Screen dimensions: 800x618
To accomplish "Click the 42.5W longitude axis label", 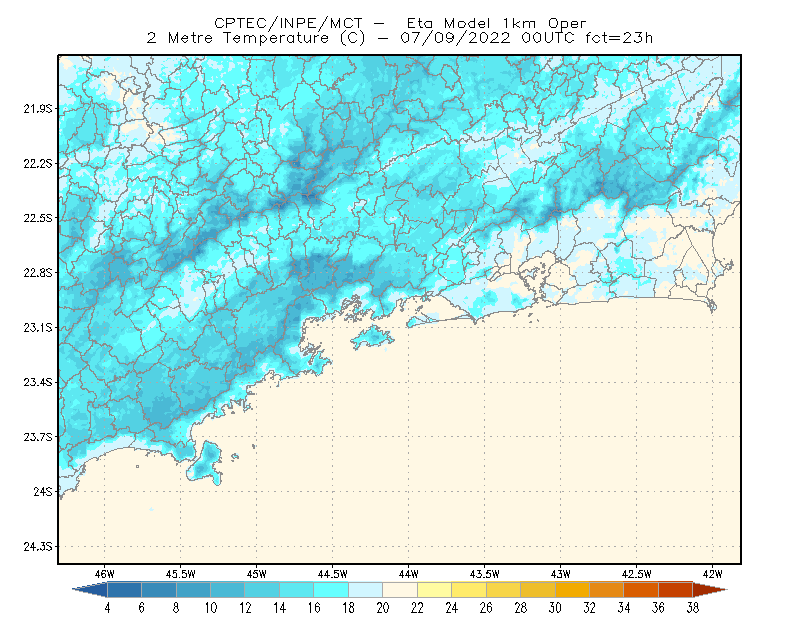I will click(x=636, y=574).
